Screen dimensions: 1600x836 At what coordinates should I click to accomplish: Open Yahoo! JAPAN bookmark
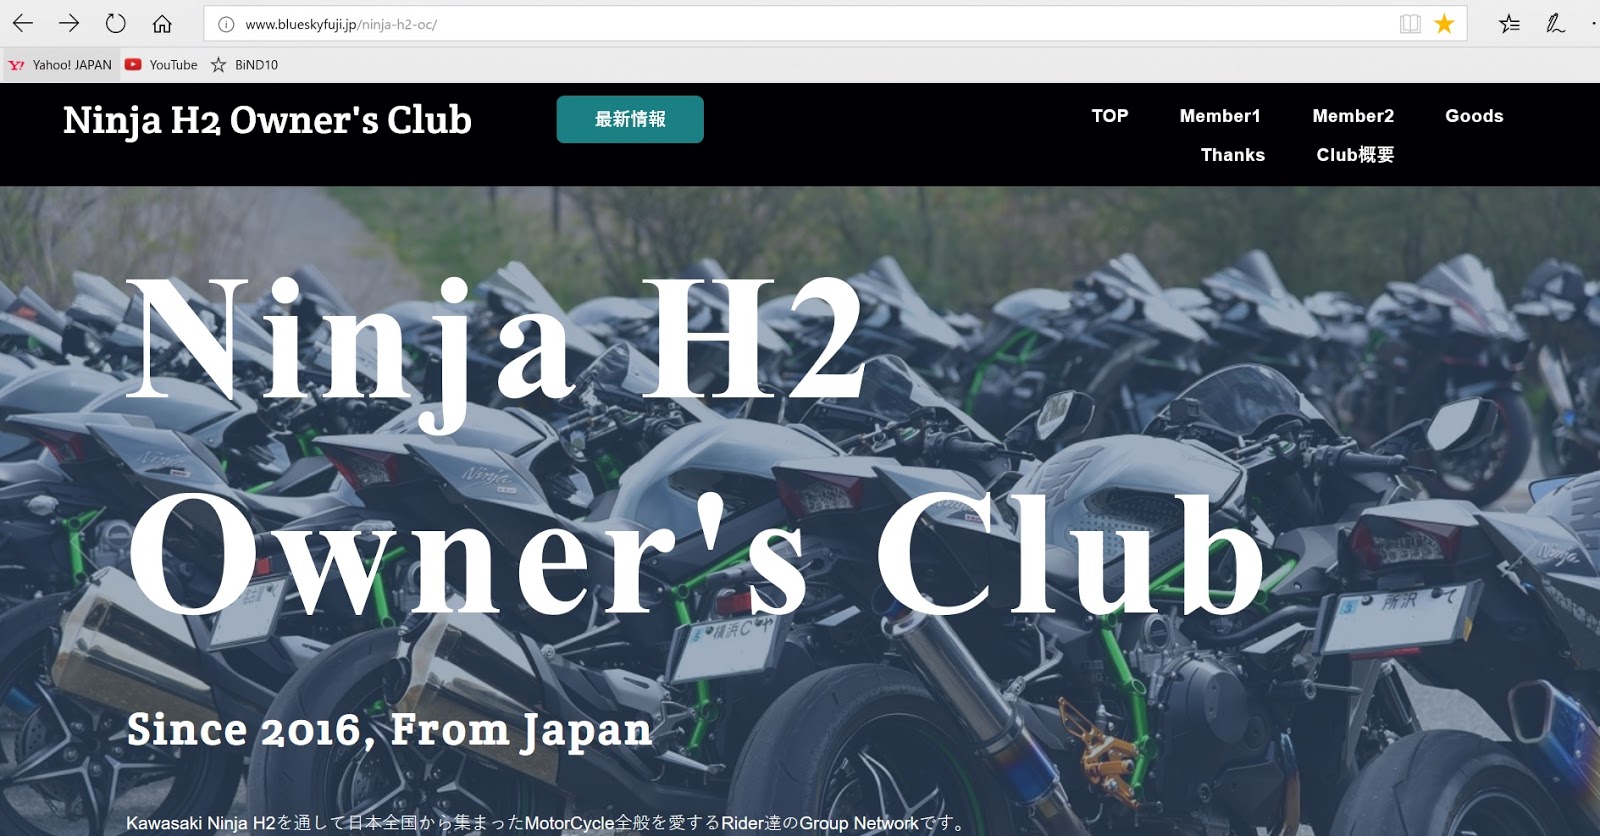coord(60,65)
